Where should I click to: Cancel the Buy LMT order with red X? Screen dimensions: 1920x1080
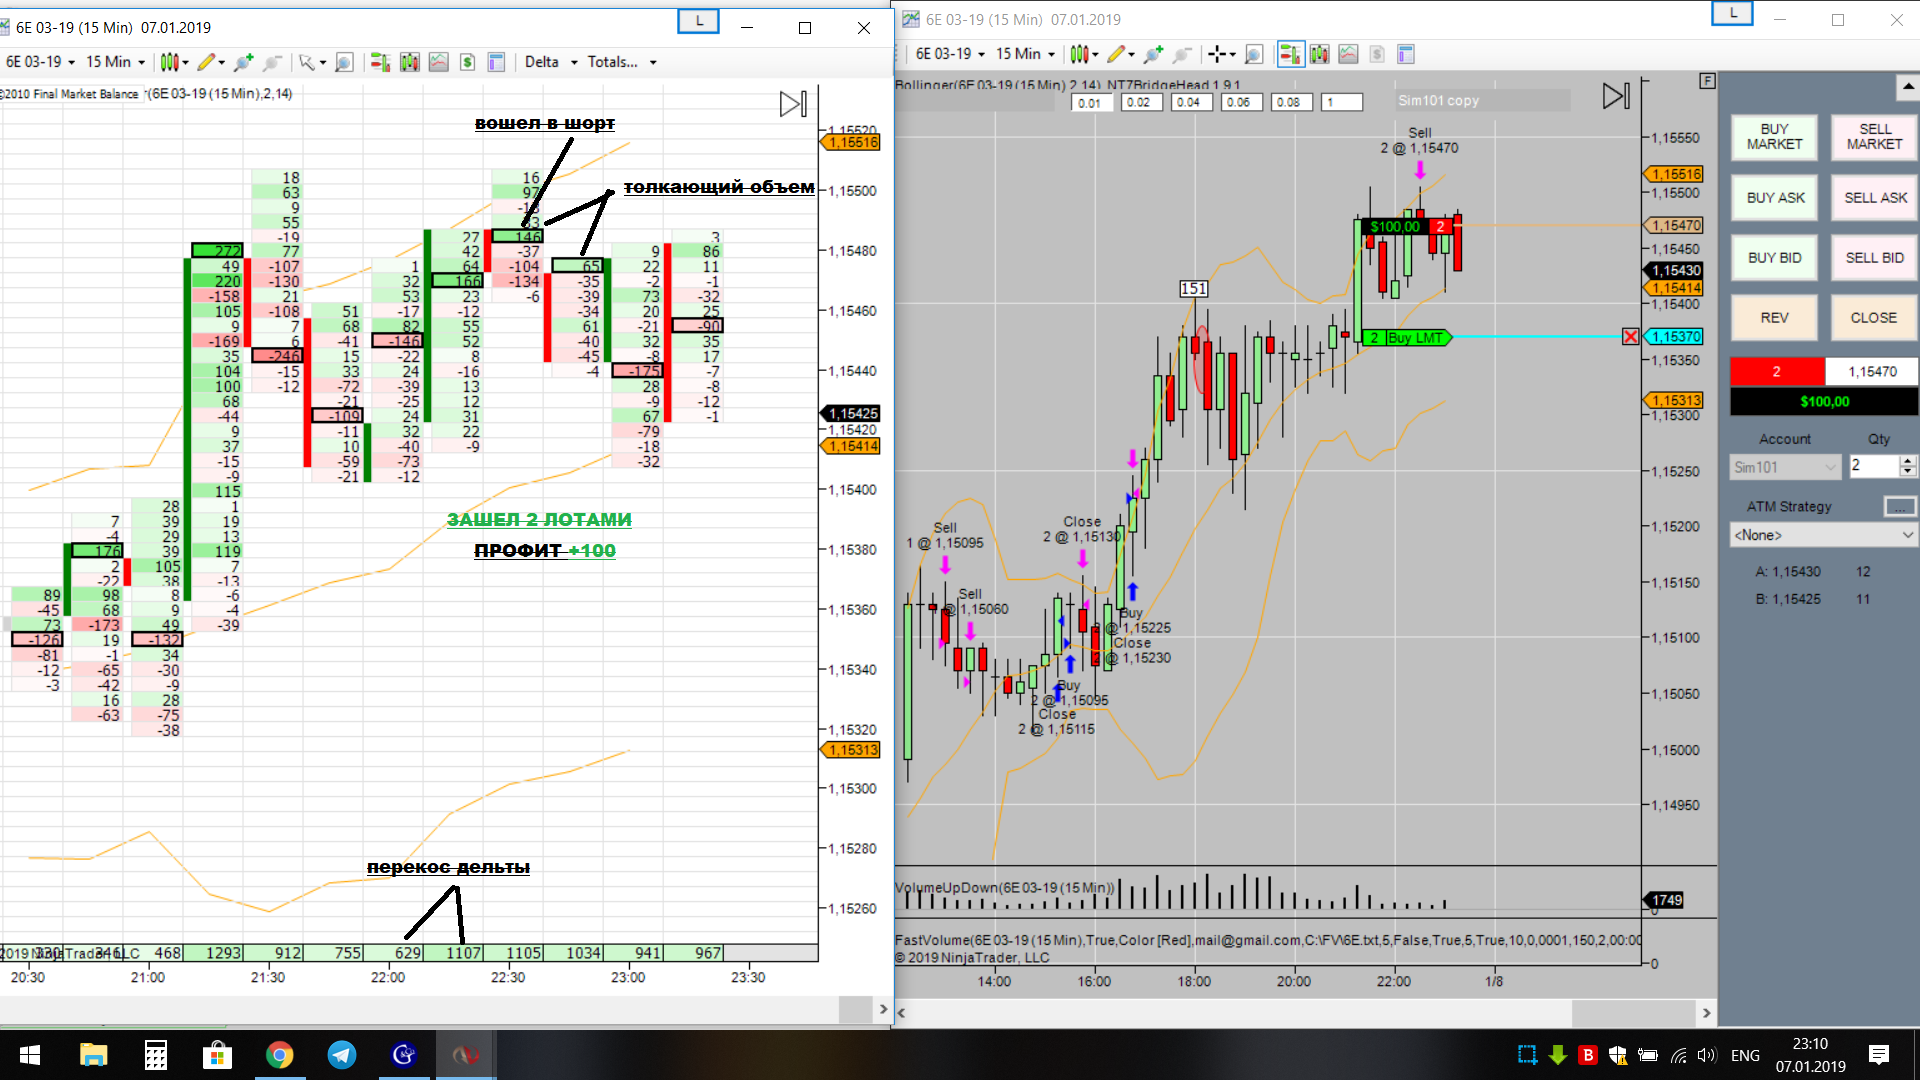[1630, 337]
